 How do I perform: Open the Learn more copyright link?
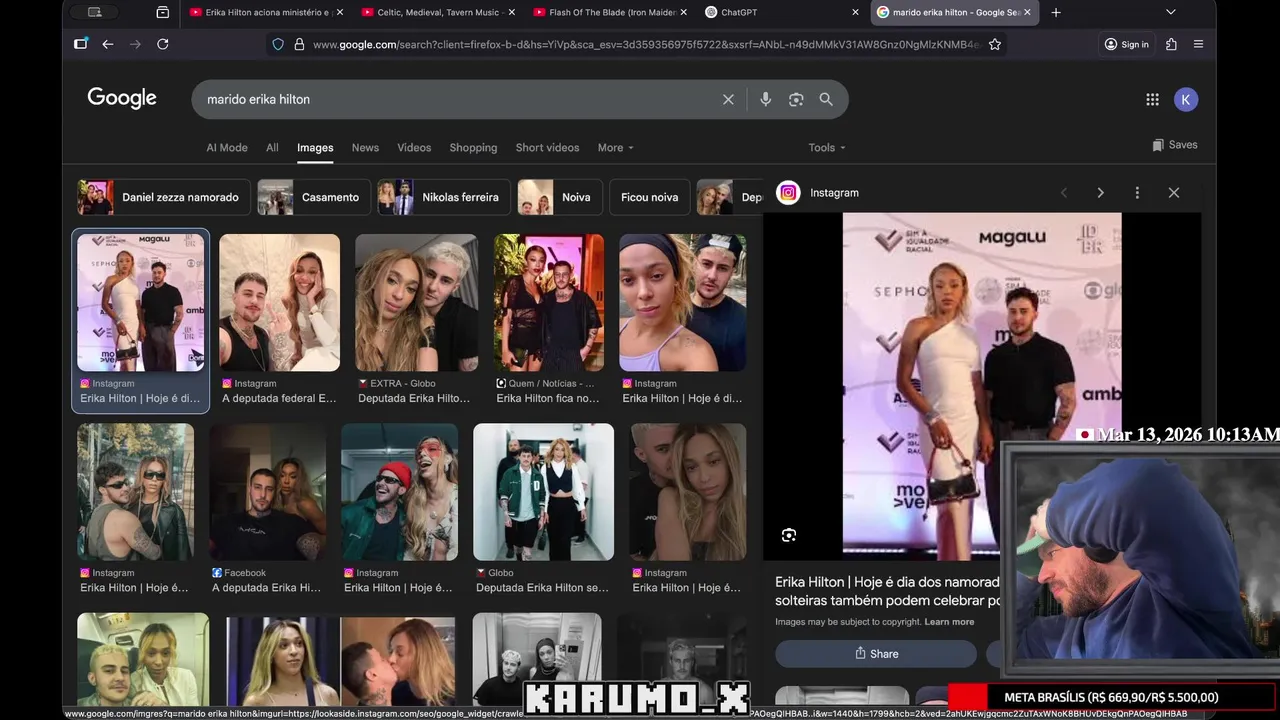[949, 622]
